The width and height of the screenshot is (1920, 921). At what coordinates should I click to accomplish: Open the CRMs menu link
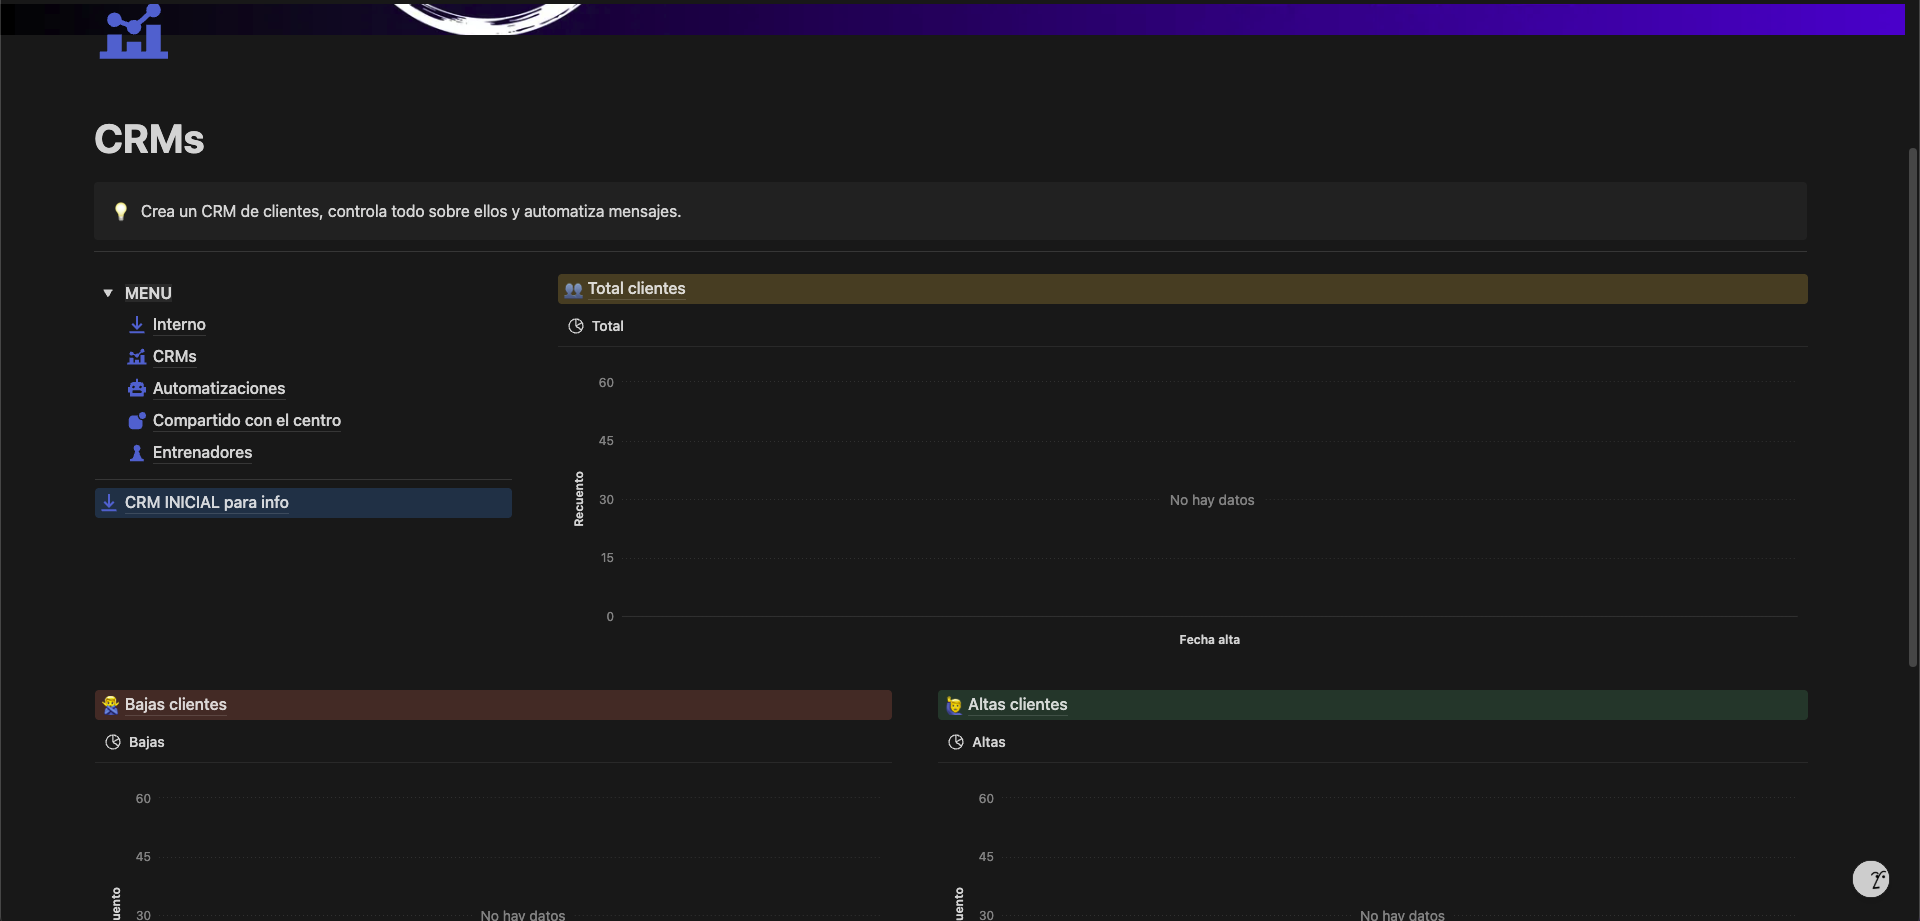click(x=175, y=357)
